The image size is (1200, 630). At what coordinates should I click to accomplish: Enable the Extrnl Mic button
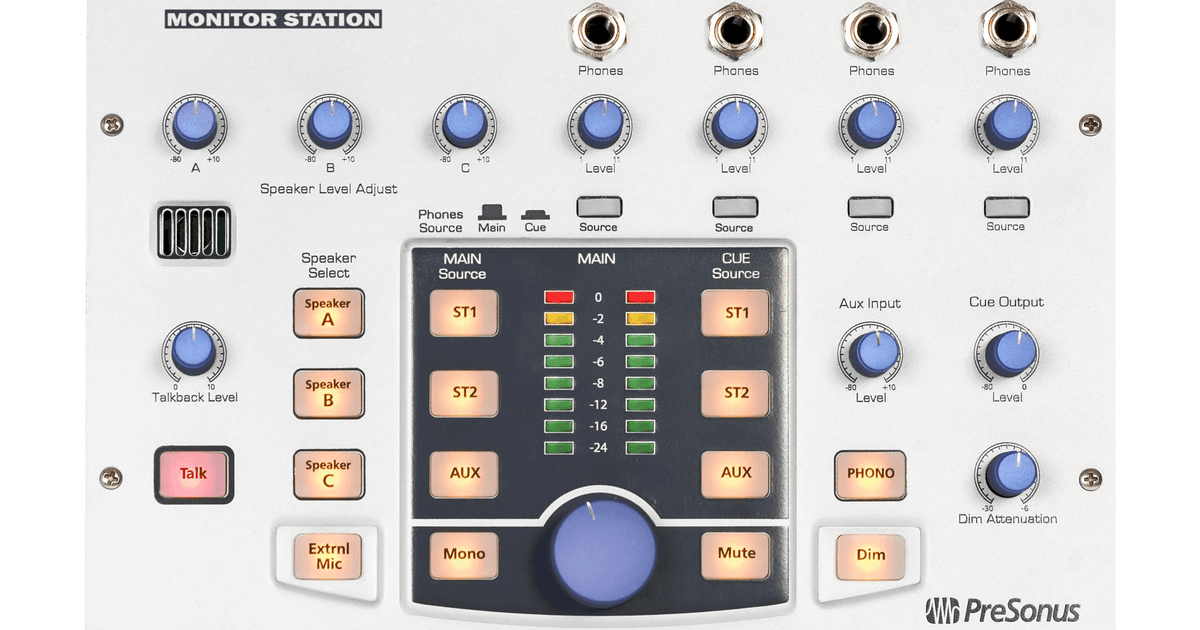pyautogui.click(x=328, y=556)
